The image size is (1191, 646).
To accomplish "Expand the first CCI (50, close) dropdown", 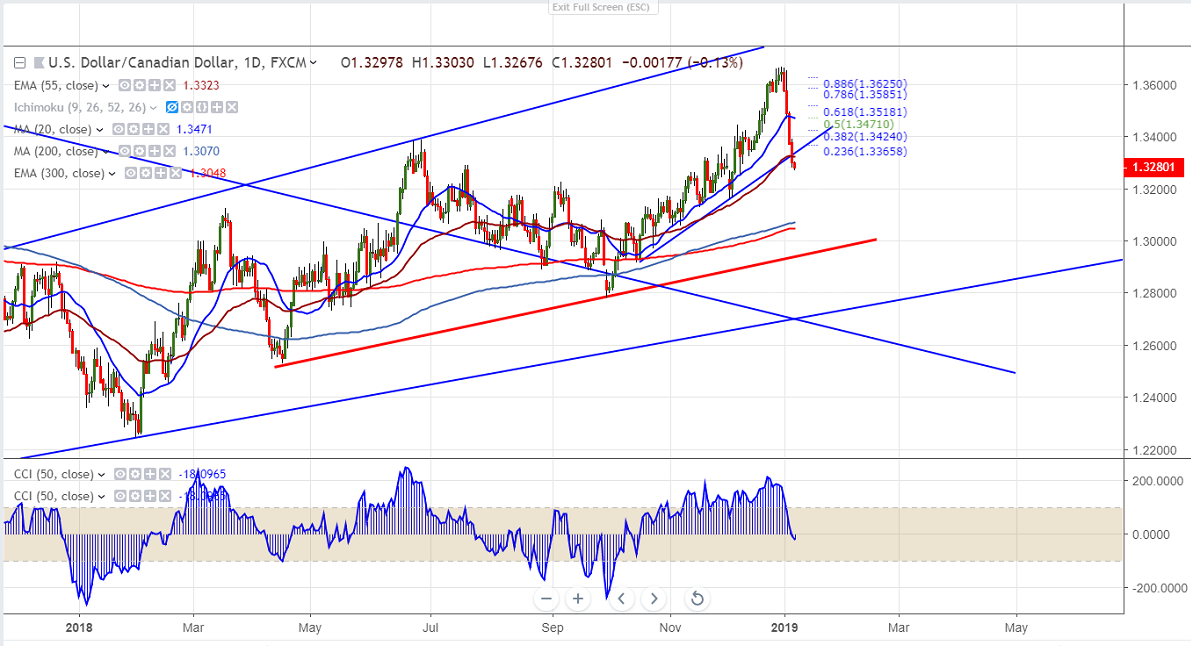I will (101, 475).
